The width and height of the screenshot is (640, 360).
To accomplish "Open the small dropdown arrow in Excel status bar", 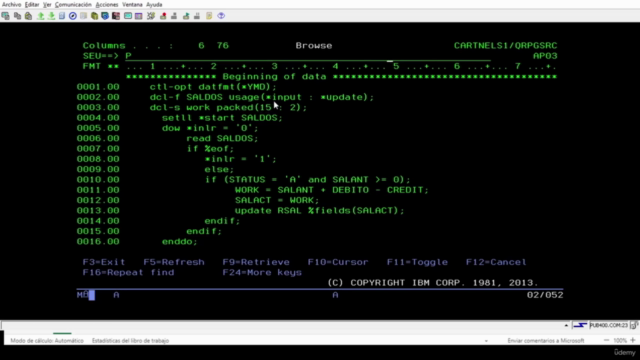I will click(x=486, y=341).
